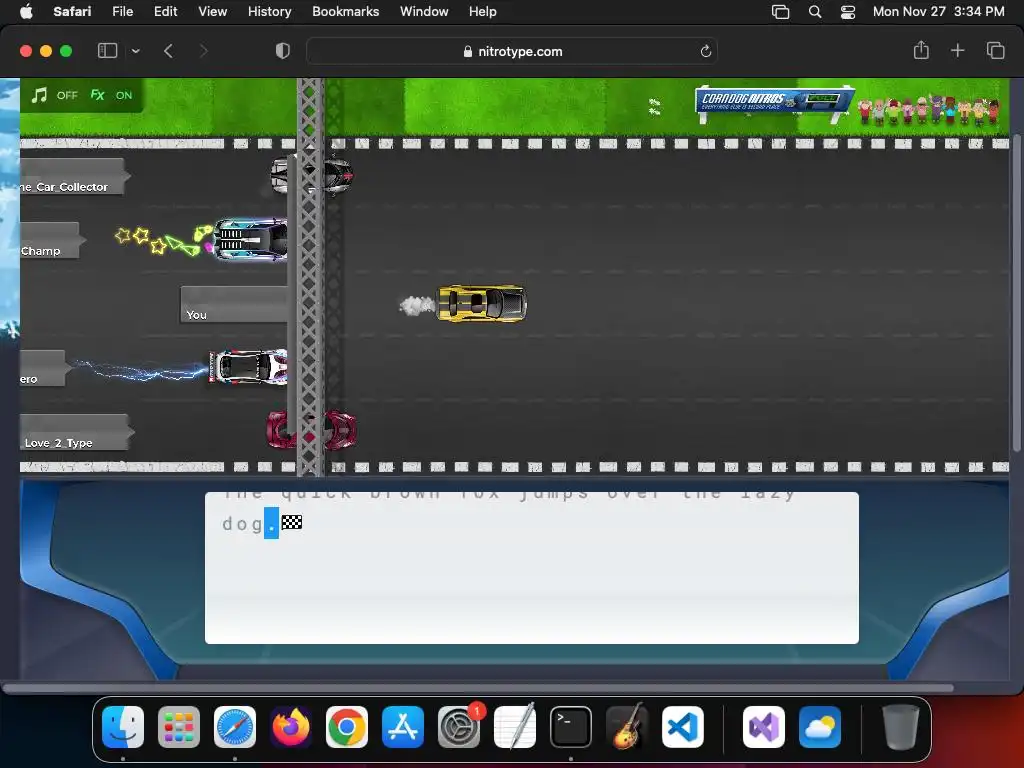This screenshot has height=768, width=1024.
Task: Open the History menu
Action: [x=269, y=12]
